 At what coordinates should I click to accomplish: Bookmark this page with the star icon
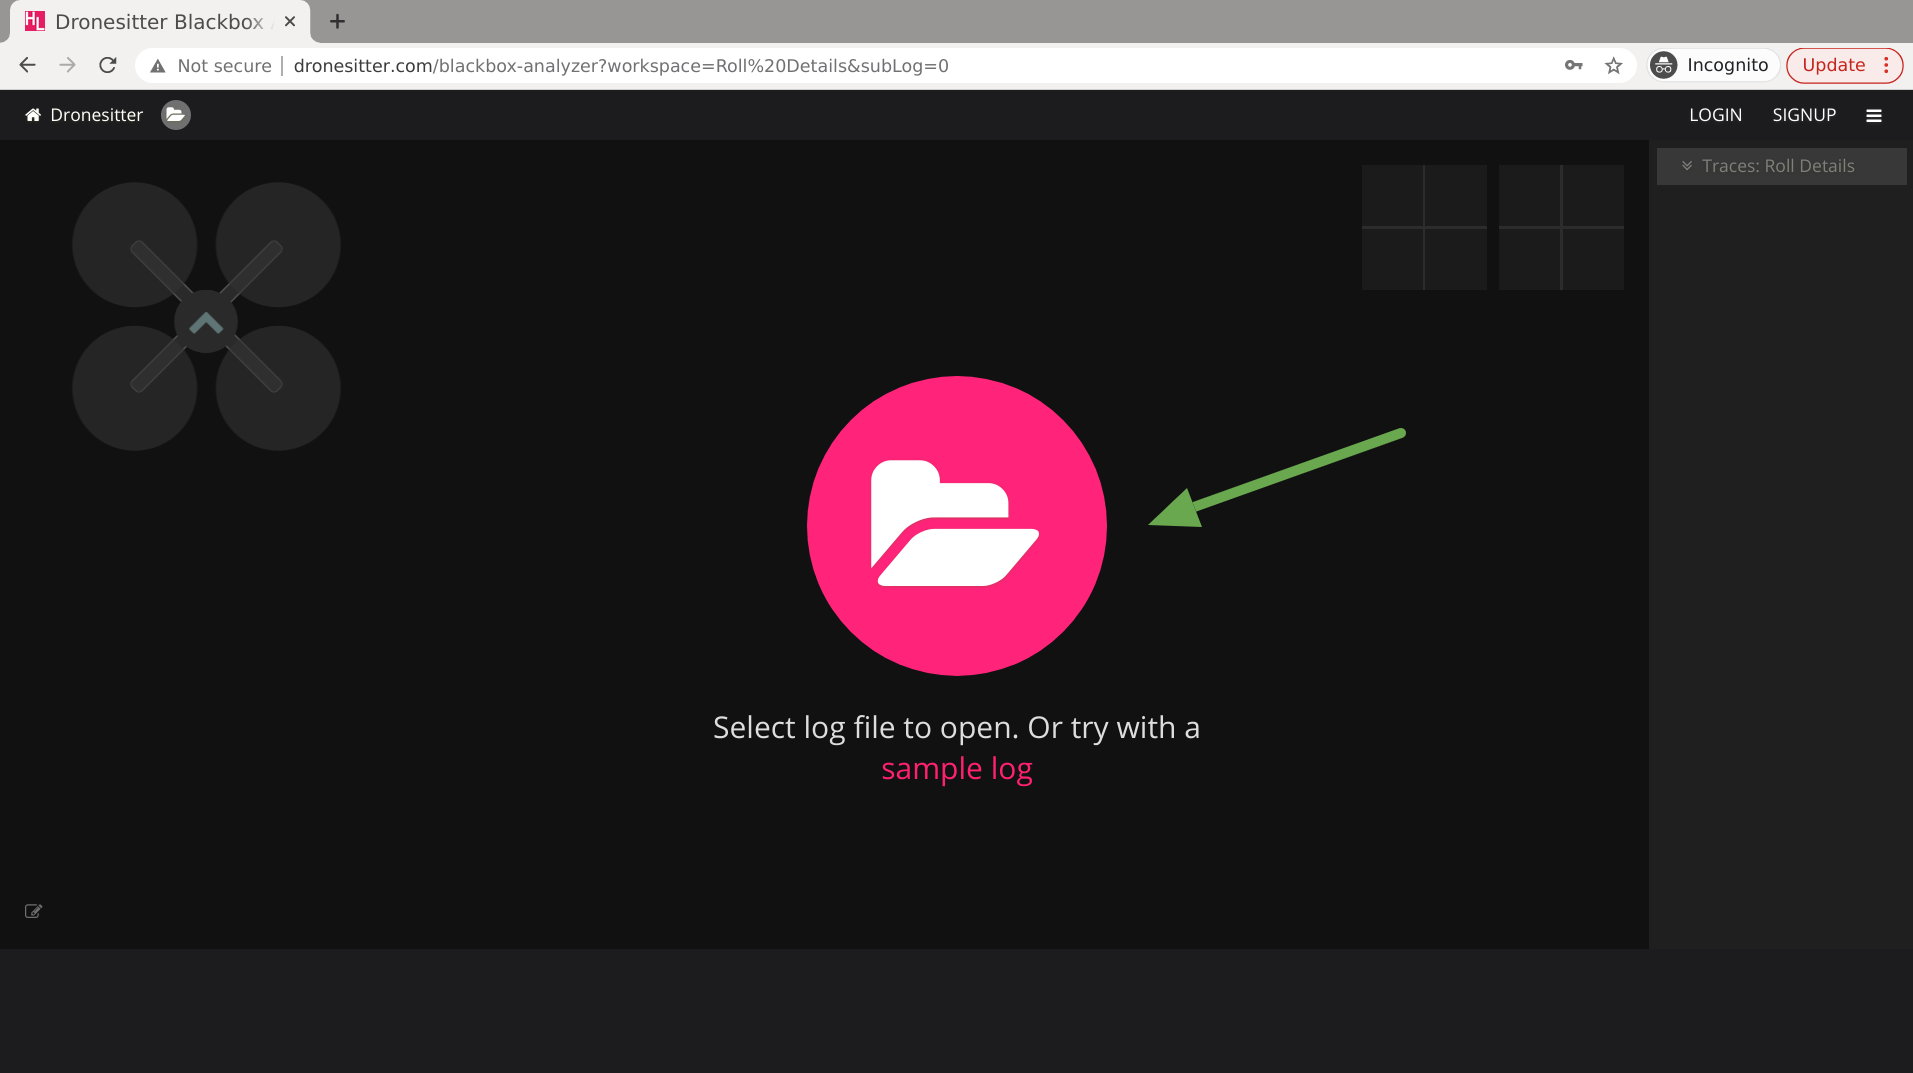(1613, 66)
